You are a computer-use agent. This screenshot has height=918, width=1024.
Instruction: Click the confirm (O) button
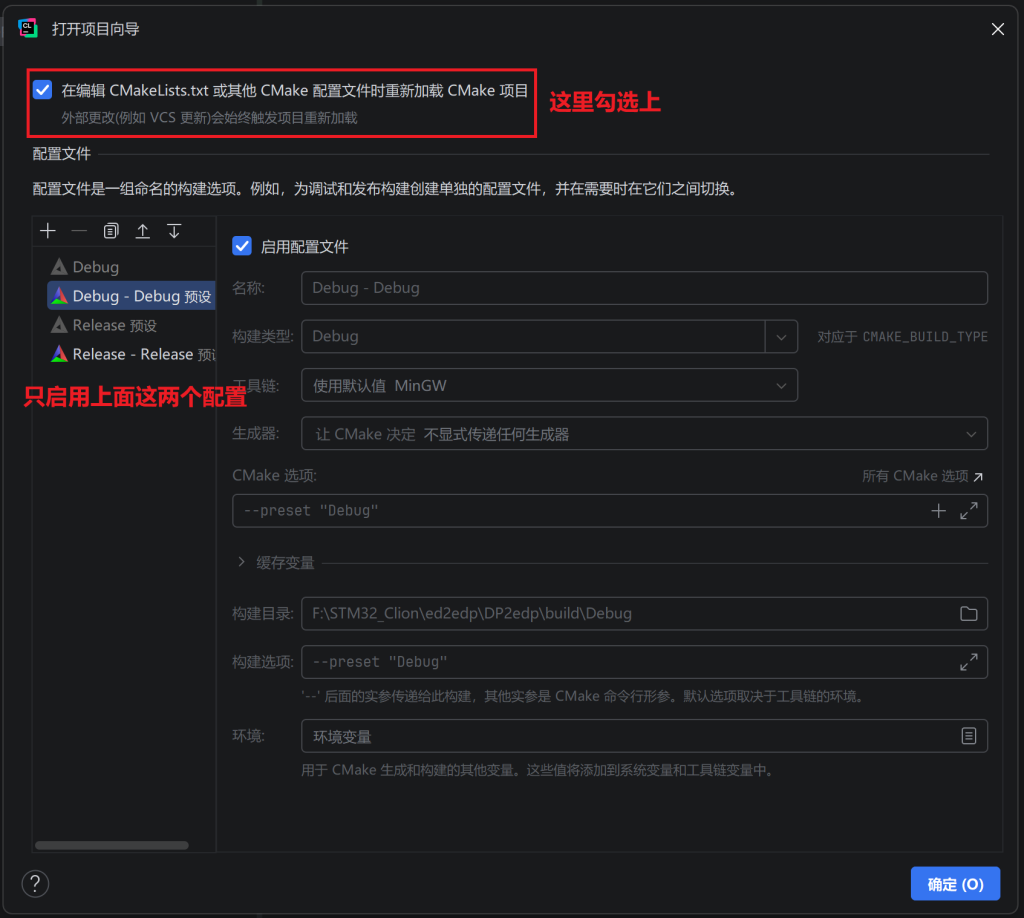(955, 884)
